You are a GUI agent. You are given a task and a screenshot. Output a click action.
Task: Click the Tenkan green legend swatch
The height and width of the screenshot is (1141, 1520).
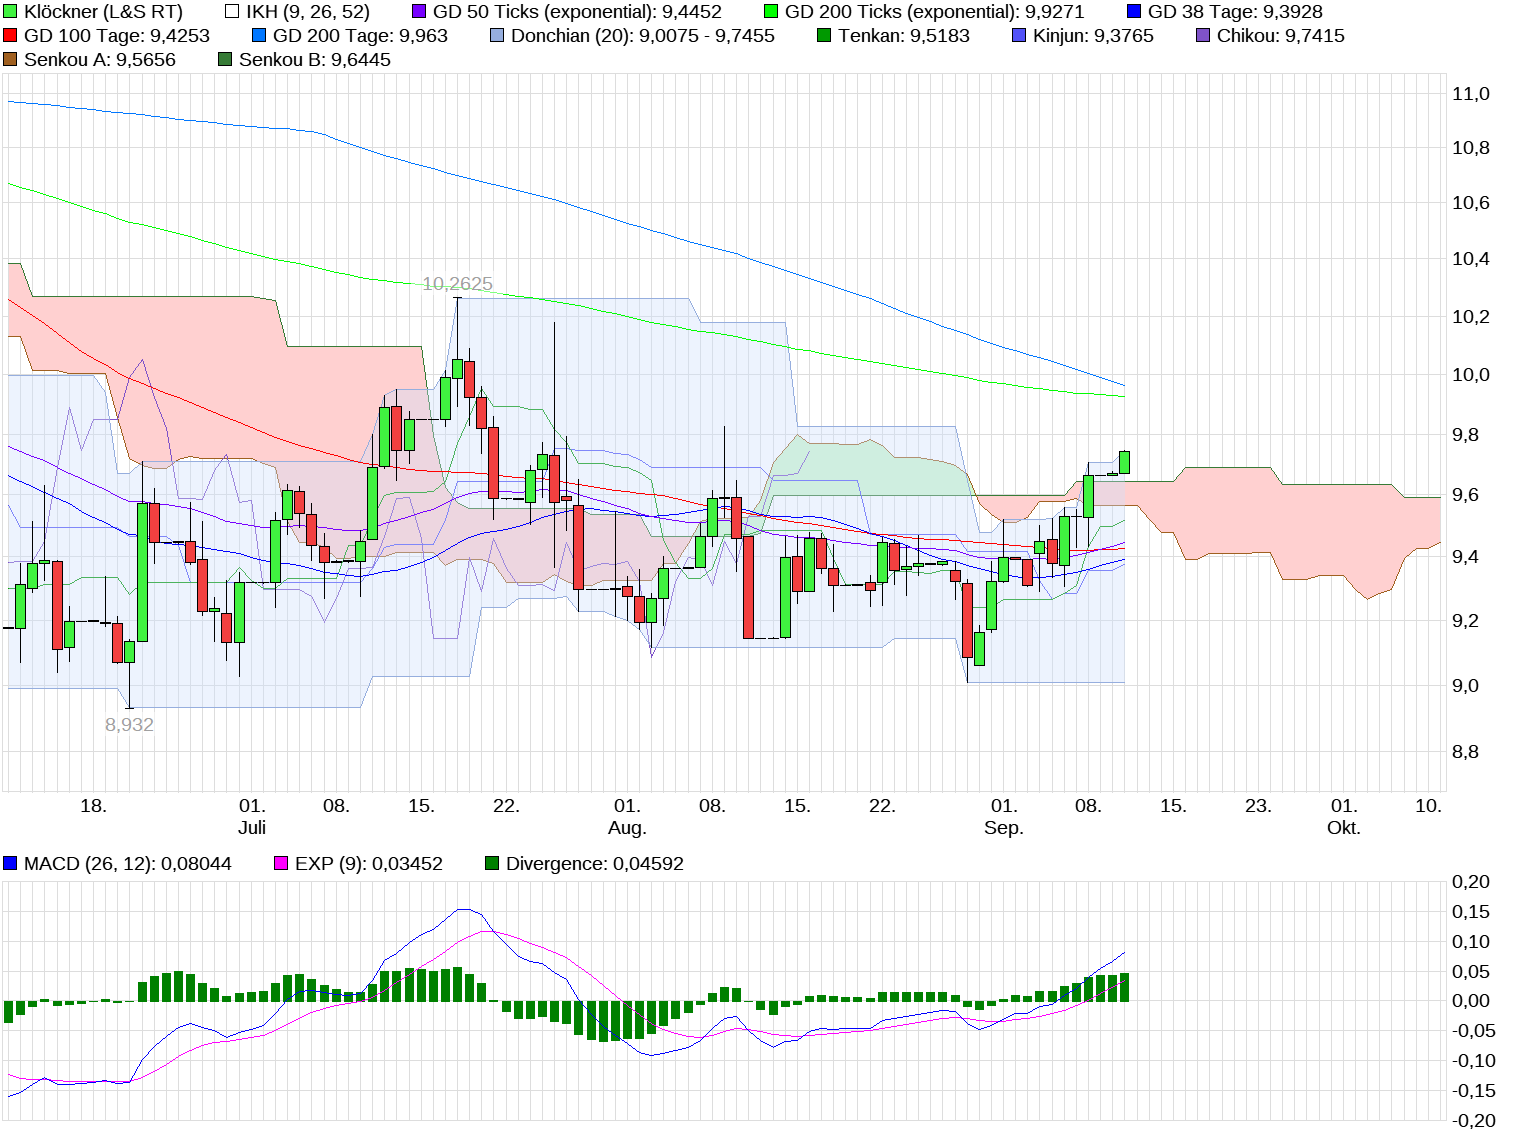[x=824, y=36]
